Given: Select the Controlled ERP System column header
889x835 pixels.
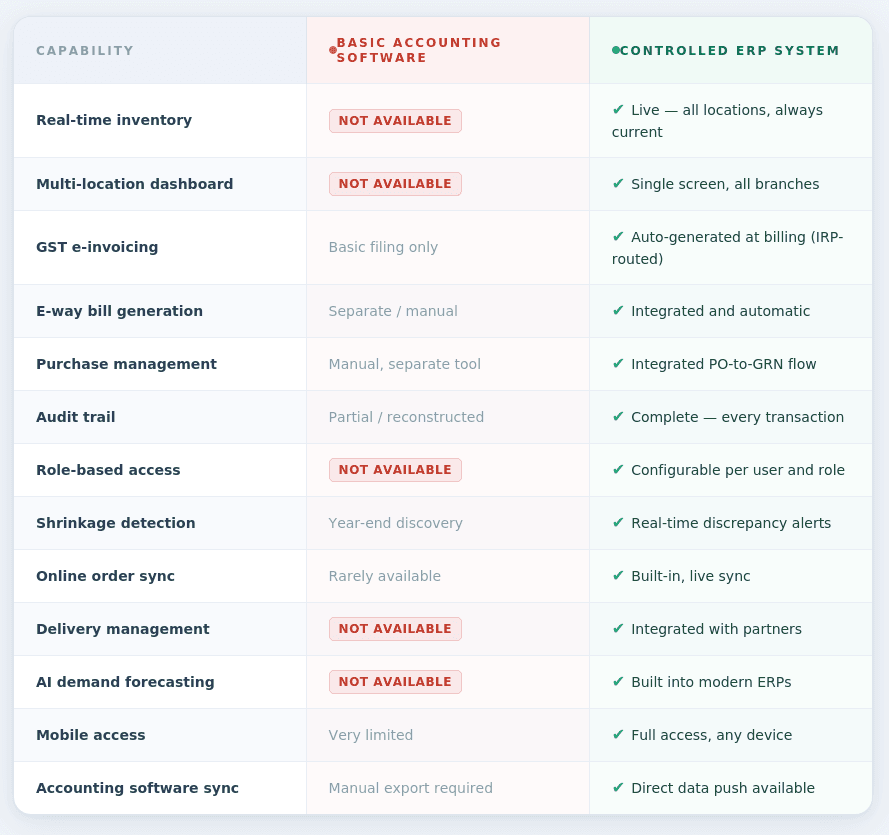Looking at the screenshot, I should tap(729, 51).
